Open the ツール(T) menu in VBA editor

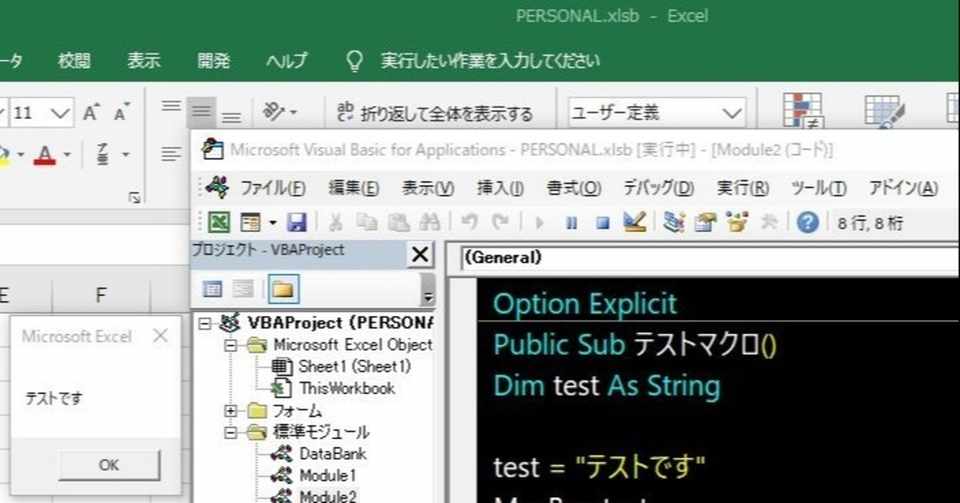pyautogui.click(x=819, y=188)
